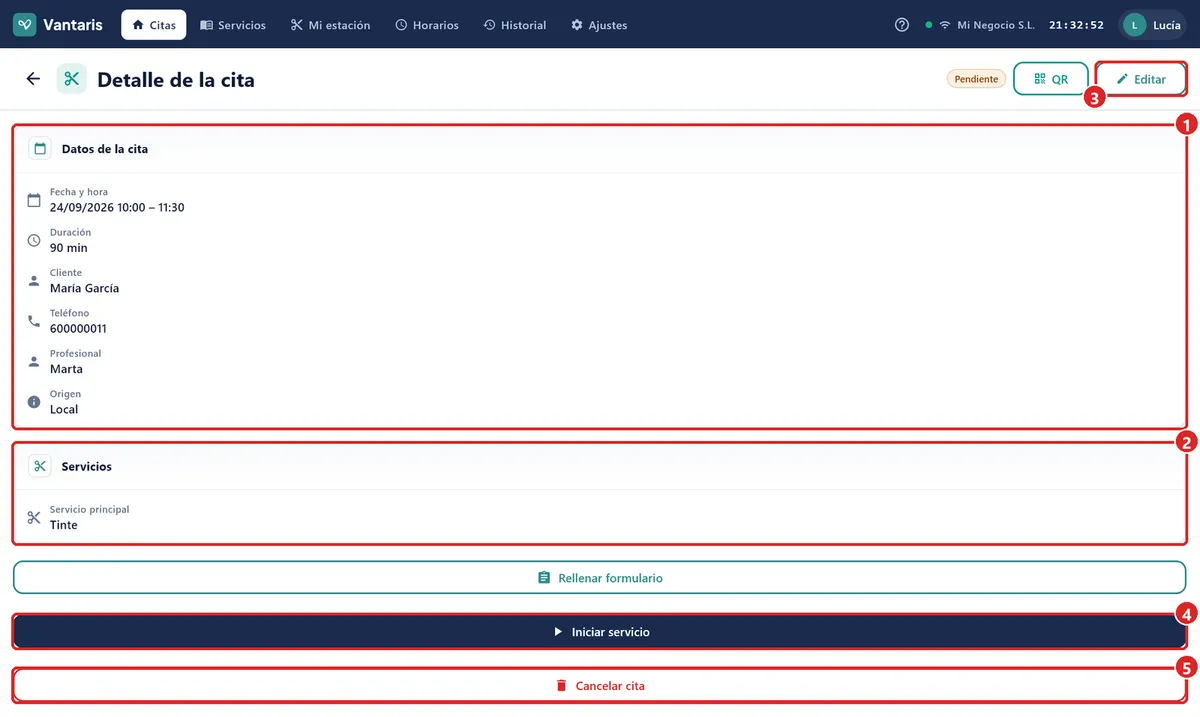Image resolution: width=1200 pixels, height=717 pixels.
Task: Click the Vantaris logo icon
Action: pos(25,25)
